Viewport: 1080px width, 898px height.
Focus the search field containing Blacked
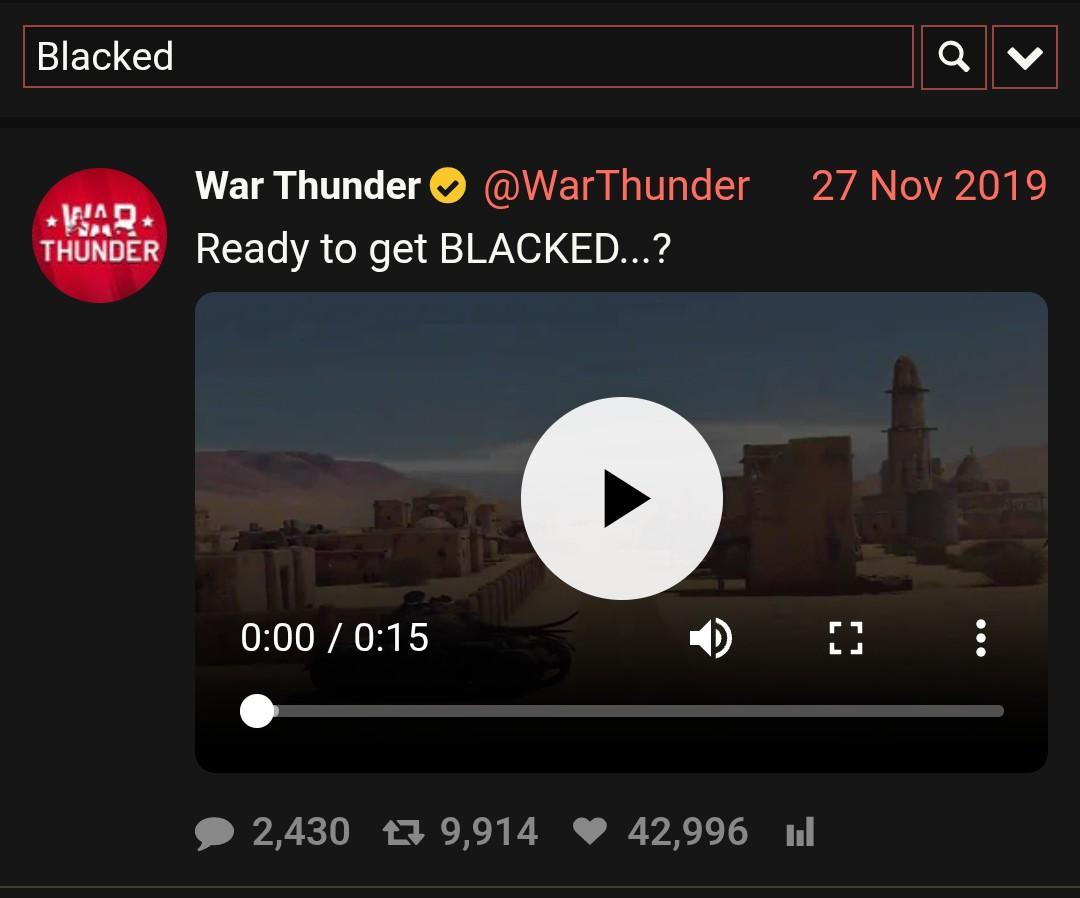coord(468,56)
